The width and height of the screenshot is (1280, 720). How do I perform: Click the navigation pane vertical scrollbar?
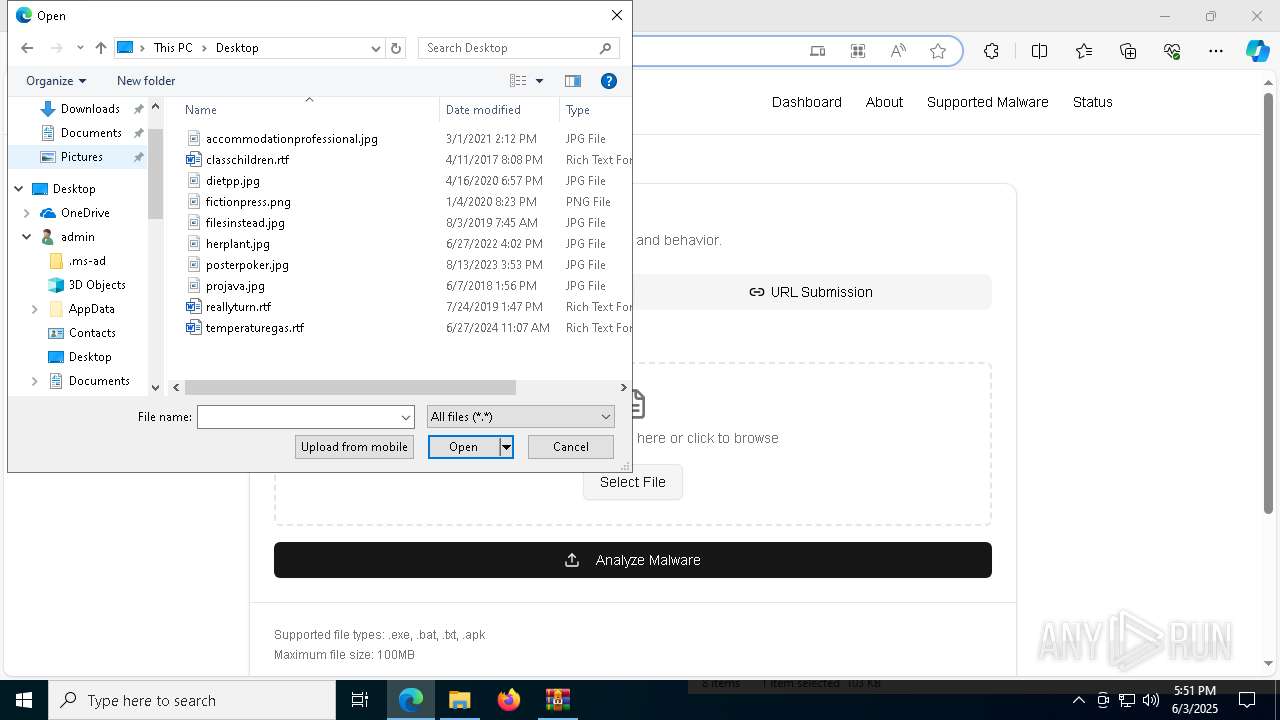(x=155, y=174)
